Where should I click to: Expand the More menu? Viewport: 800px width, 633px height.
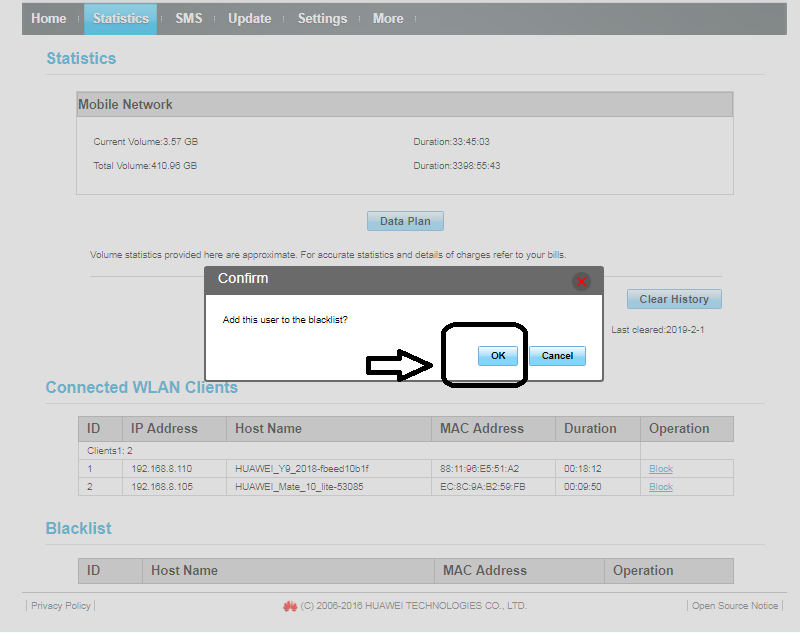click(x=388, y=19)
